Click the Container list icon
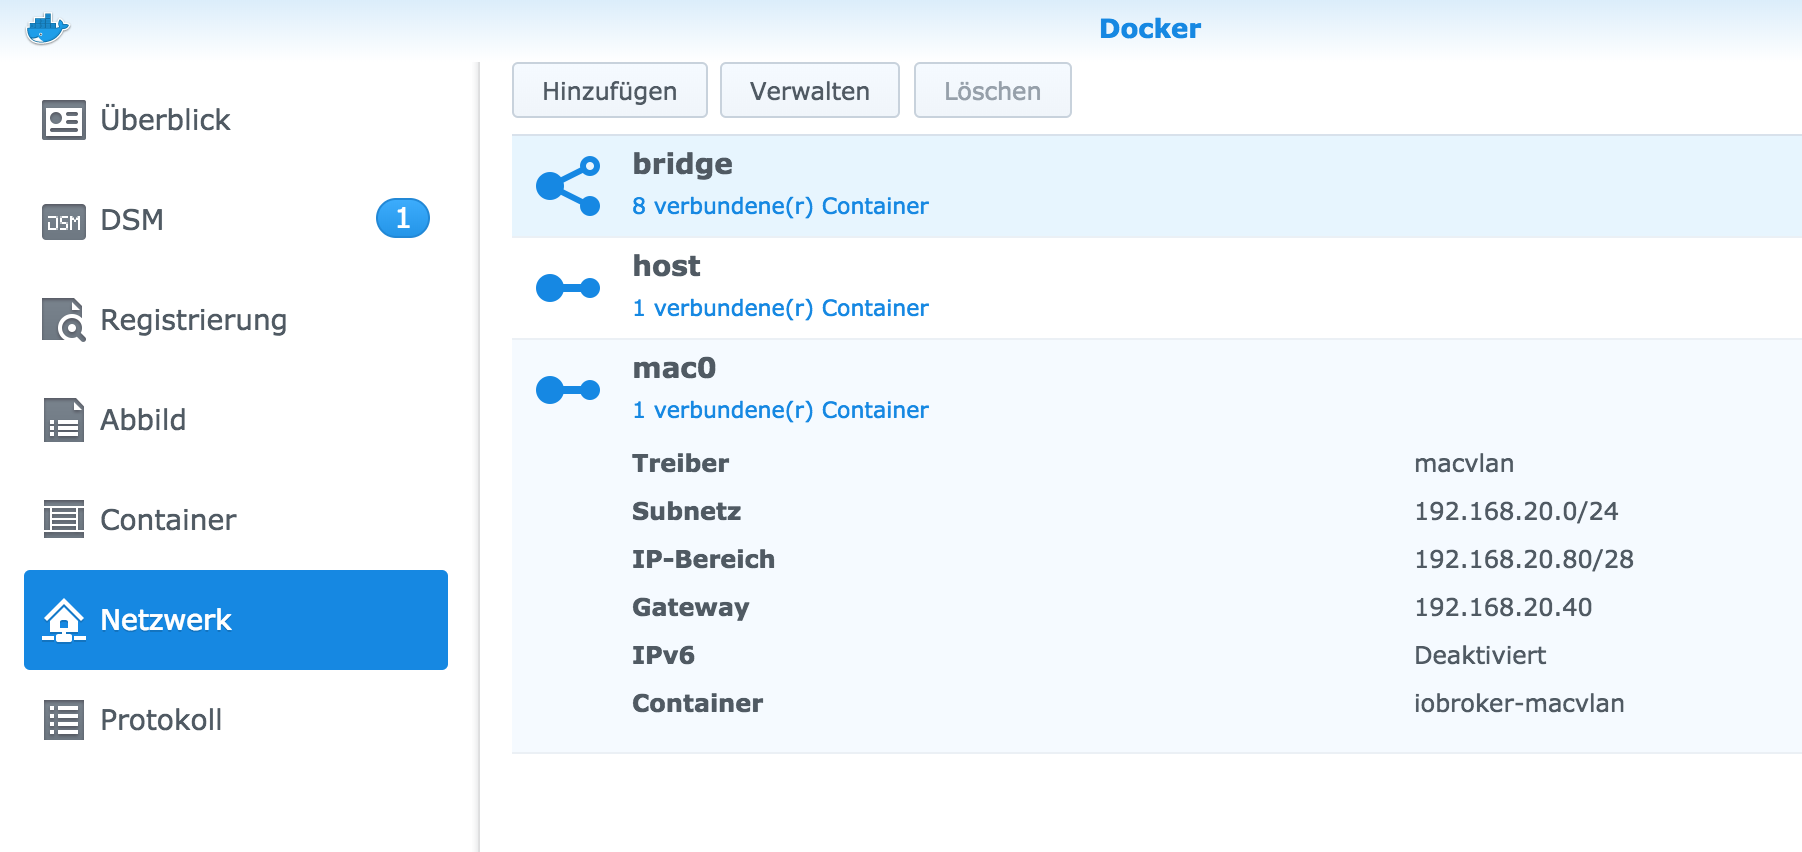 pyautogui.click(x=64, y=520)
